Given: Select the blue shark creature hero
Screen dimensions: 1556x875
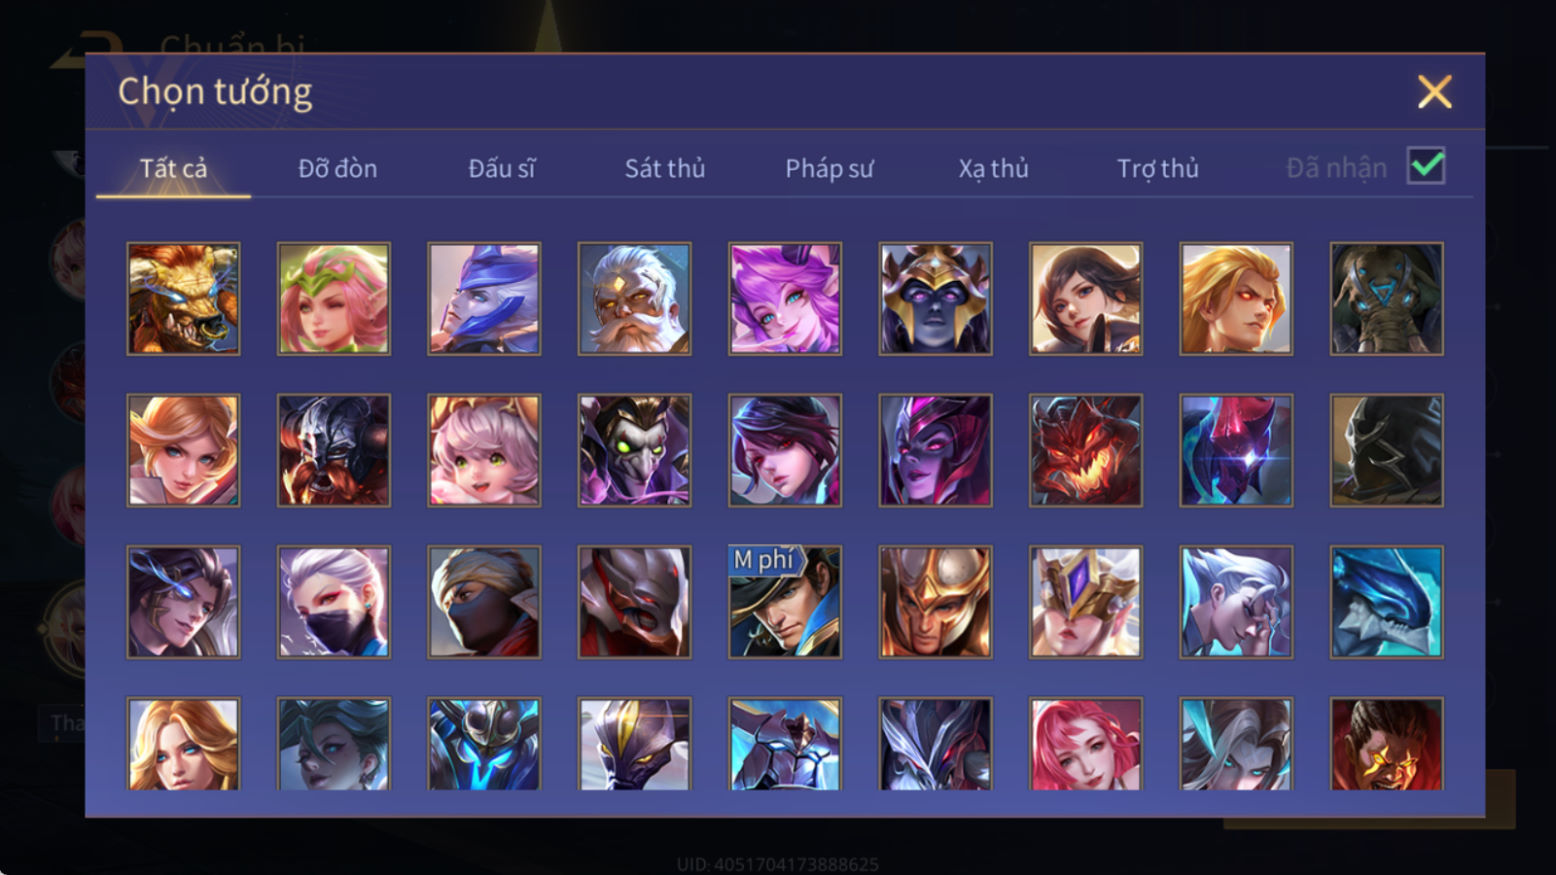Looking at the screenshot, I should tap(1387, 602).
